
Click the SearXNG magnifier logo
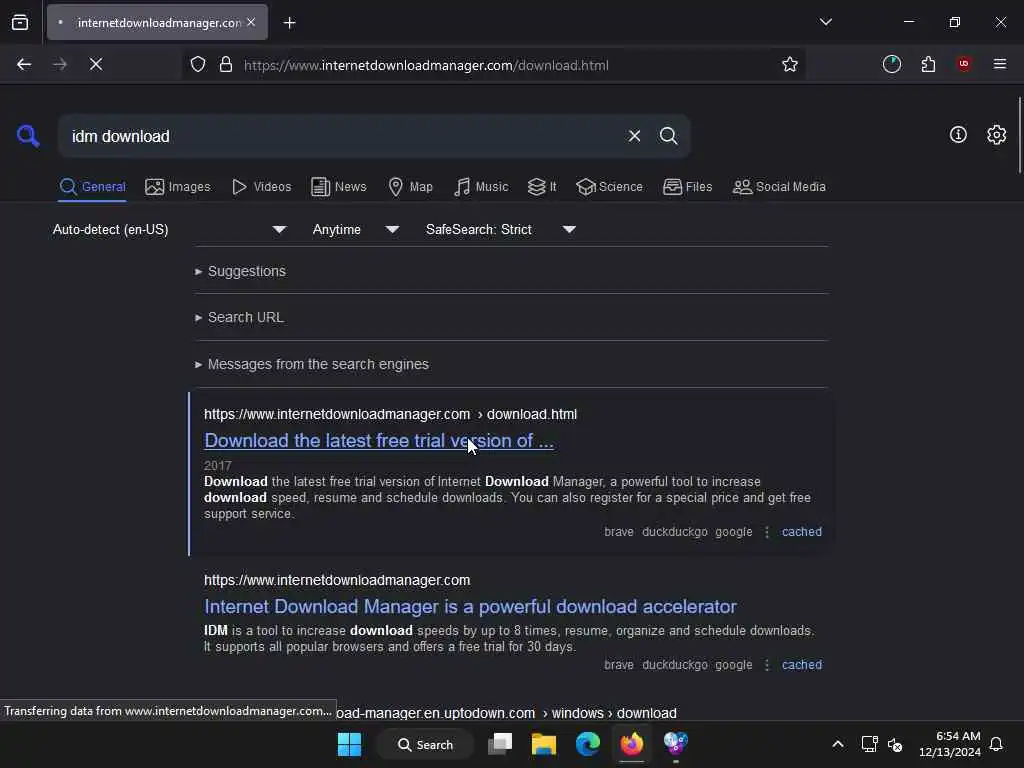pyautogui.click(x=27, y=136)
